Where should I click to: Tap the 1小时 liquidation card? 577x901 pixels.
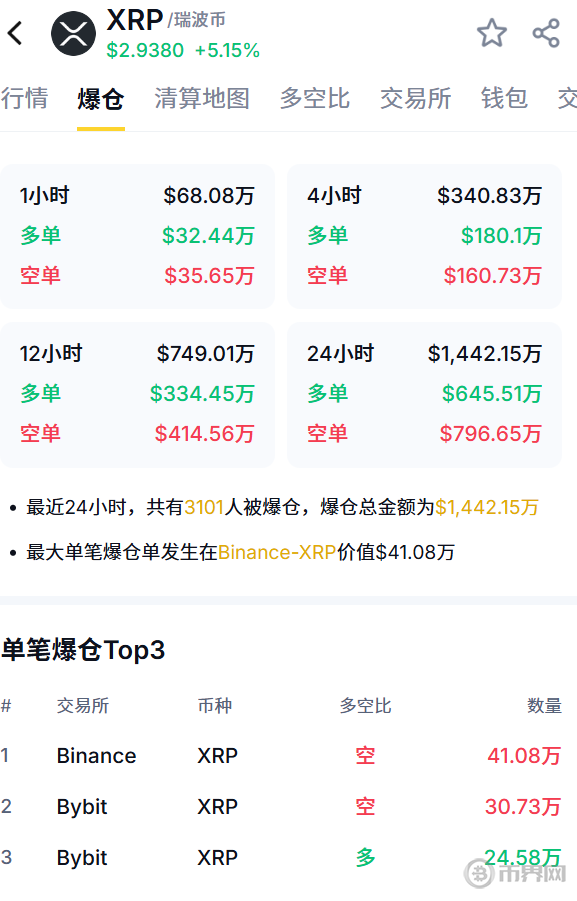tap(137, 236)
